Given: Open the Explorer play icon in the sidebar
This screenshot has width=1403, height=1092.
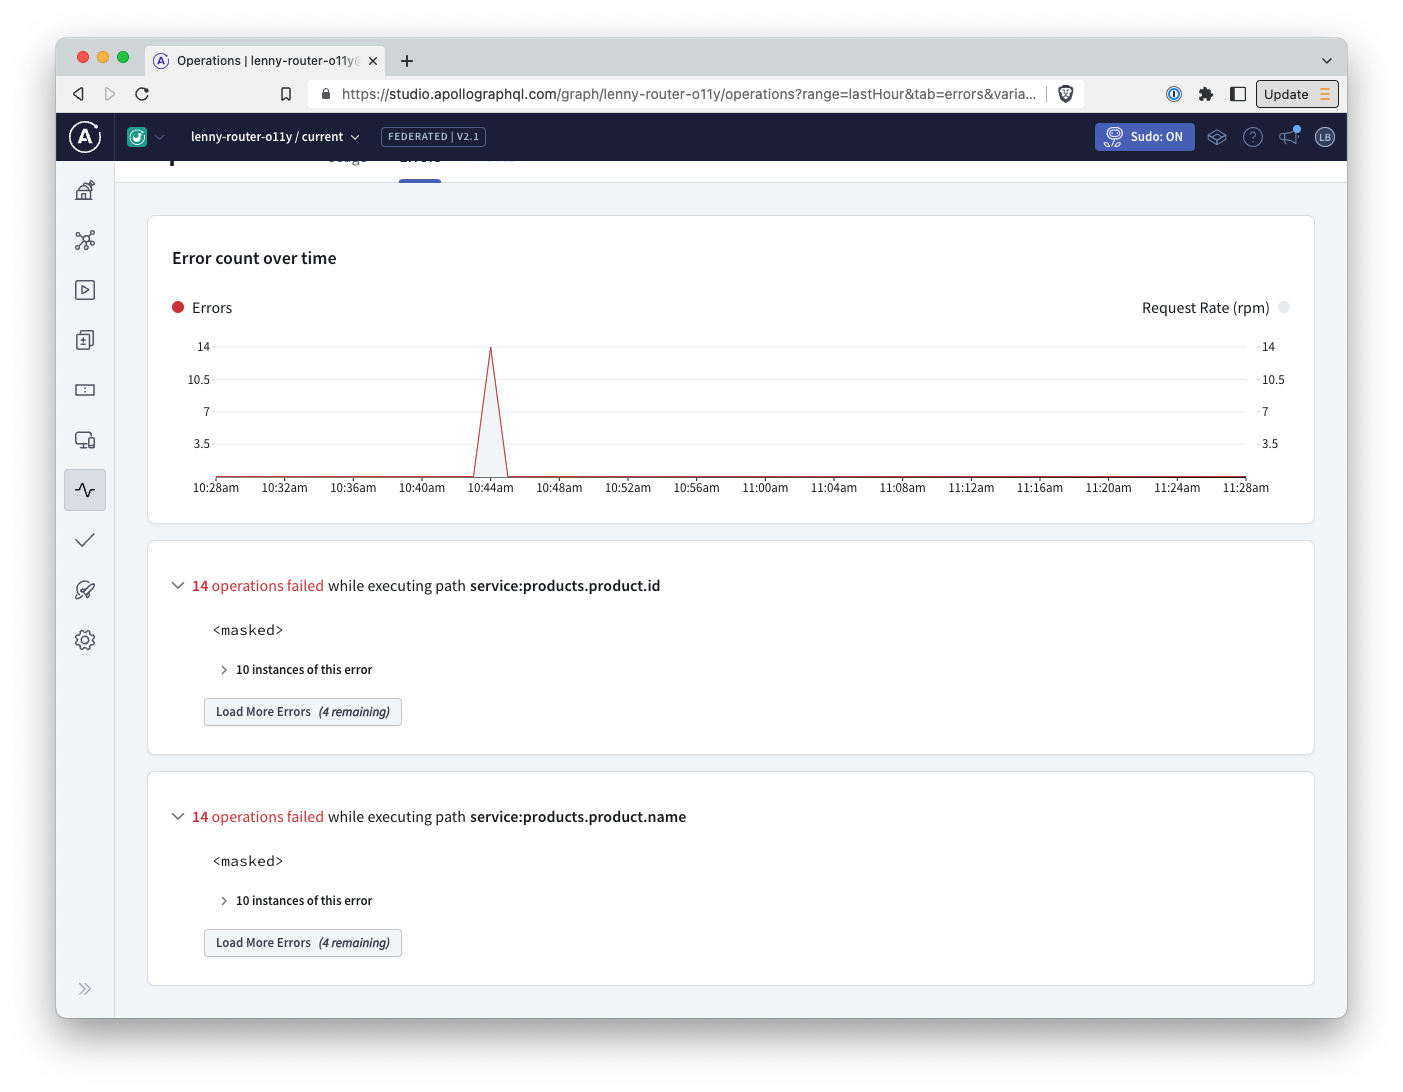Looking at the screenshot, I should 85,290.
